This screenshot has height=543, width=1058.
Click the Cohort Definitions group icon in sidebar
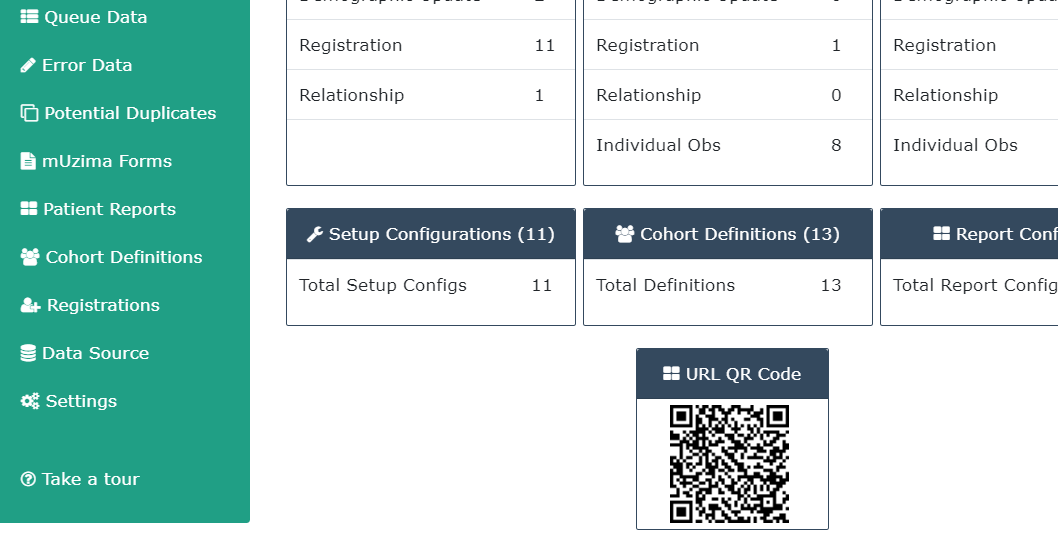pos(30,257)
